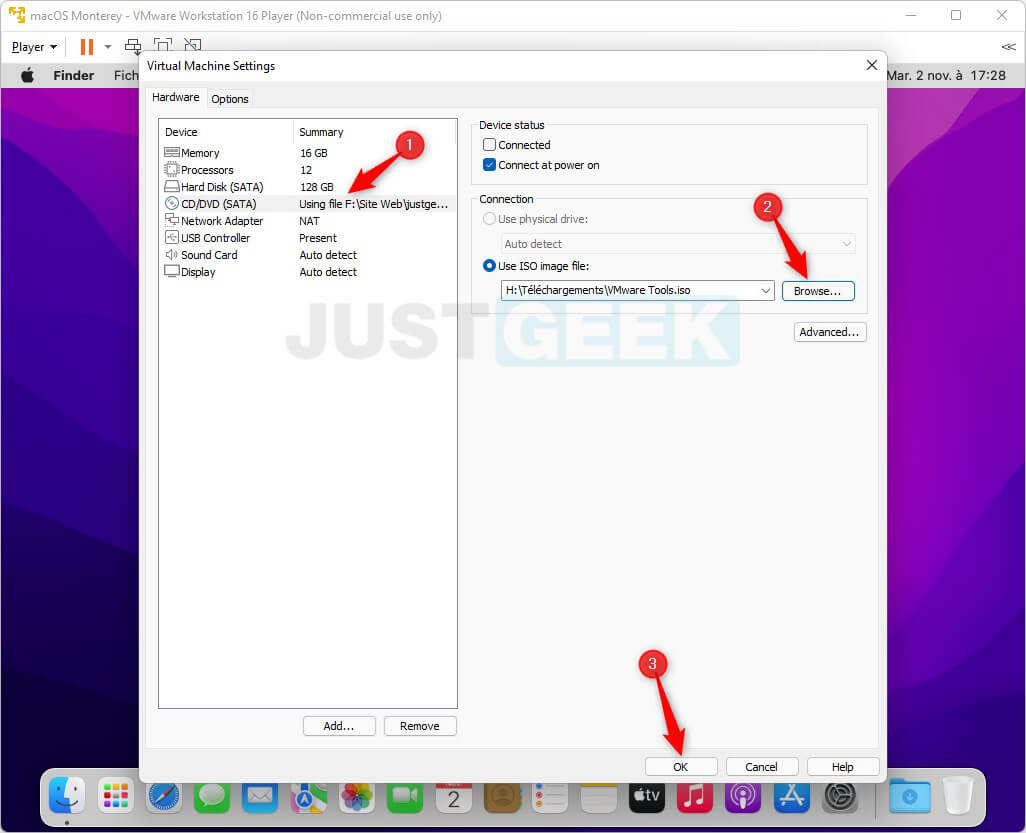Select the Network Adapter device

point(308,221)
